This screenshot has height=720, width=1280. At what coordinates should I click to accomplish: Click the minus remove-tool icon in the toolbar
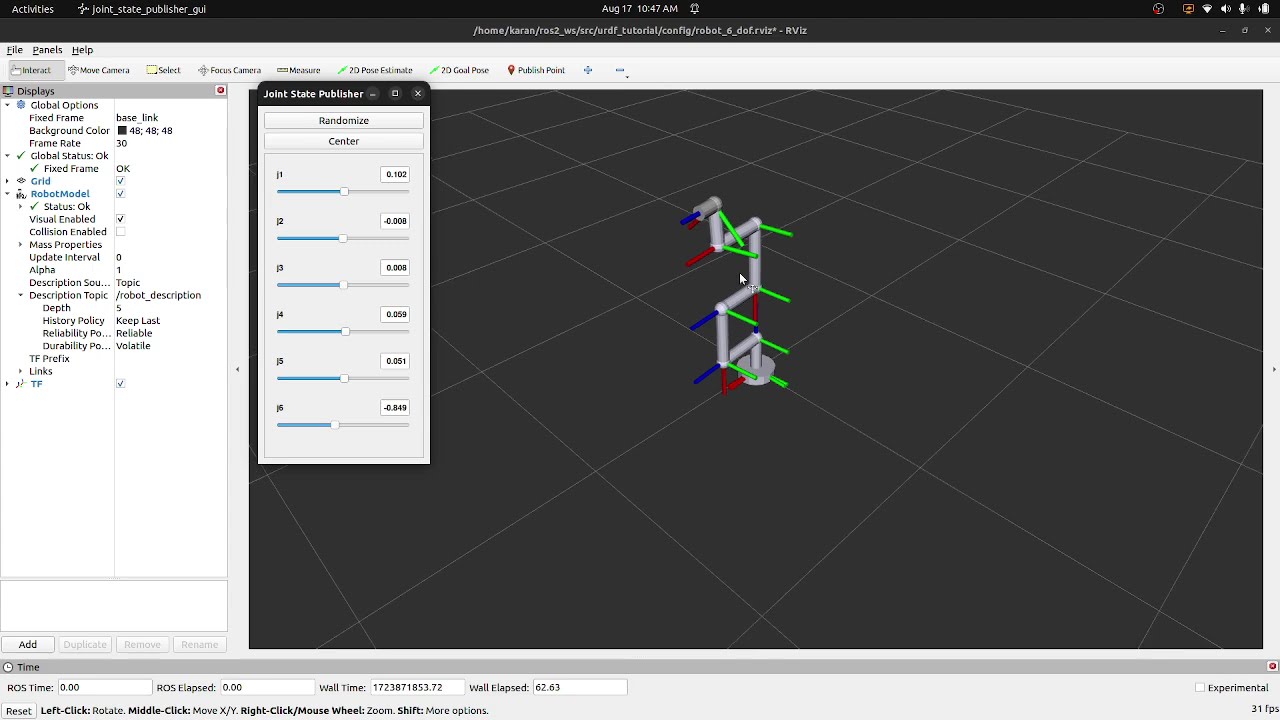click(620, 70)
